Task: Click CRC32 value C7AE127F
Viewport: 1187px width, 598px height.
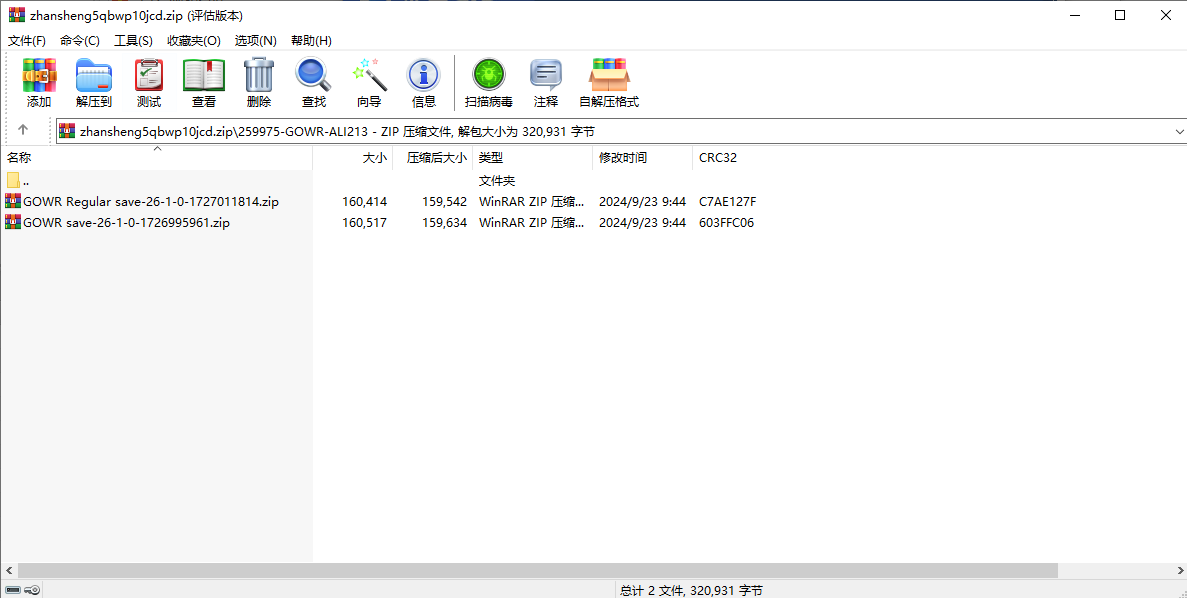Action: tap(727, 201)
